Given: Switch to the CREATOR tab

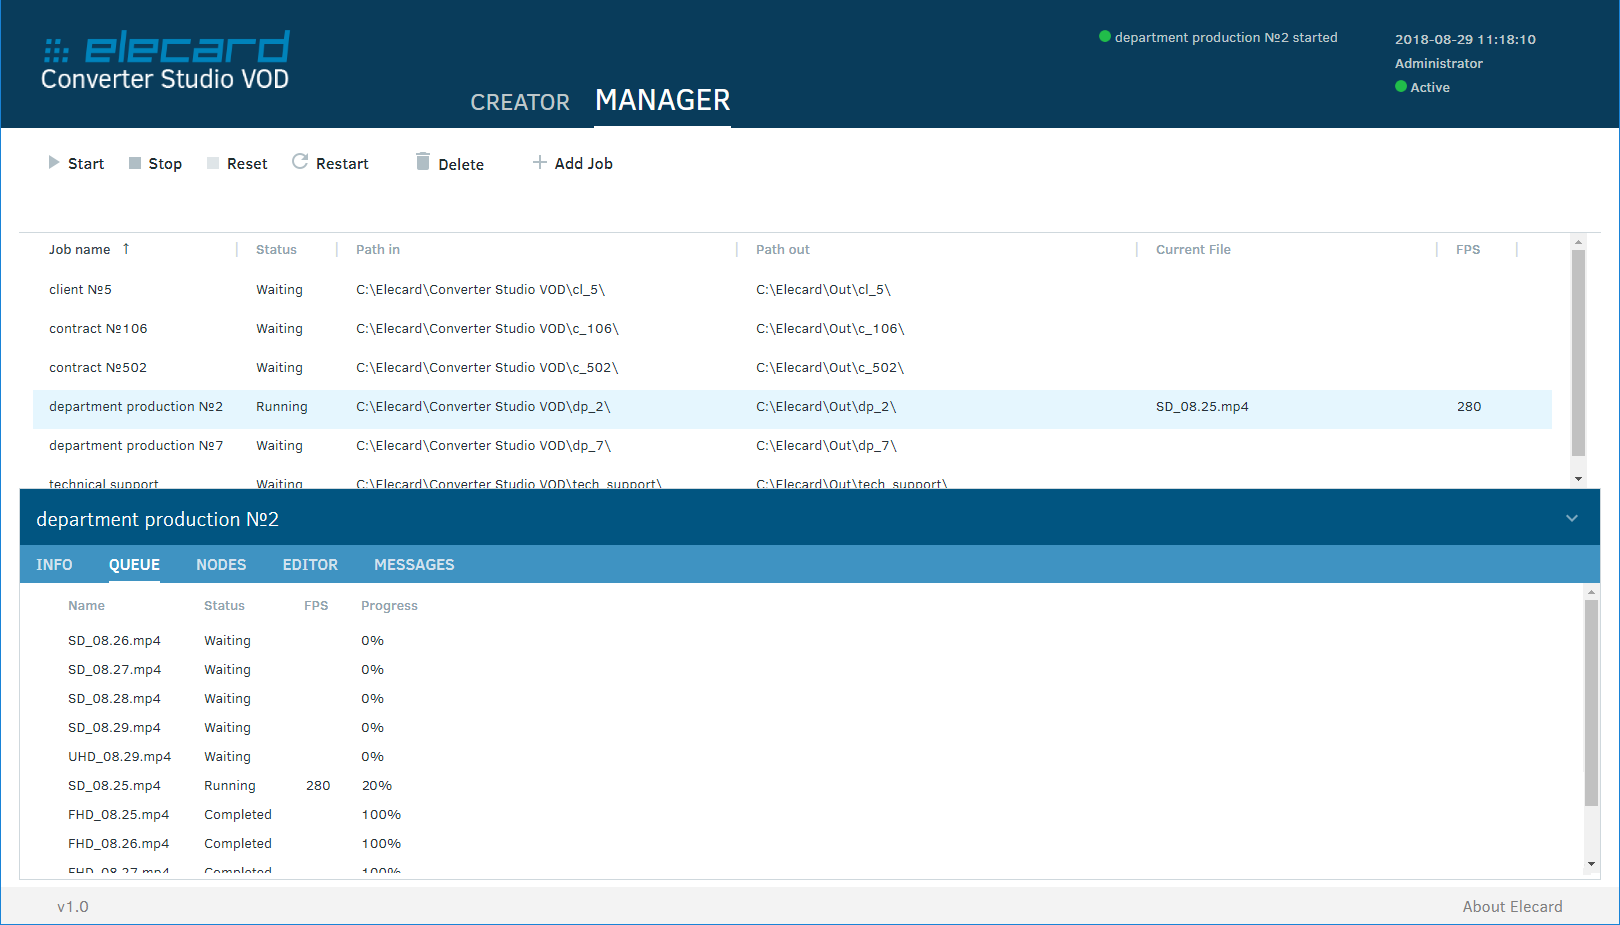Looking at the screenshot, I should [x=520, y=102].
